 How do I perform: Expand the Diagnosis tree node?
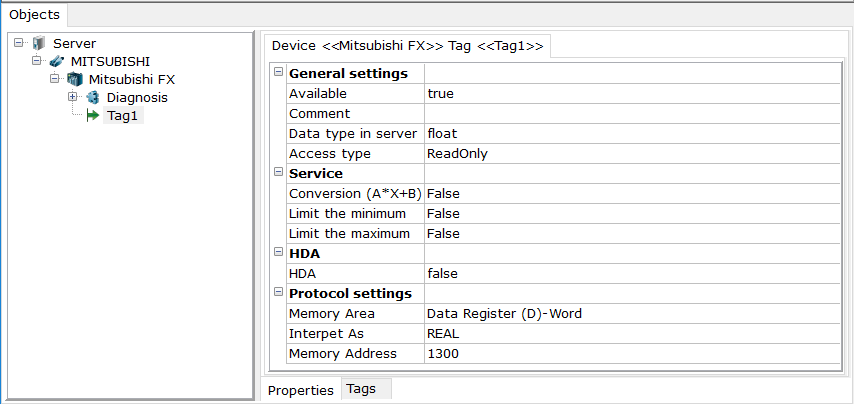point(72,96)
